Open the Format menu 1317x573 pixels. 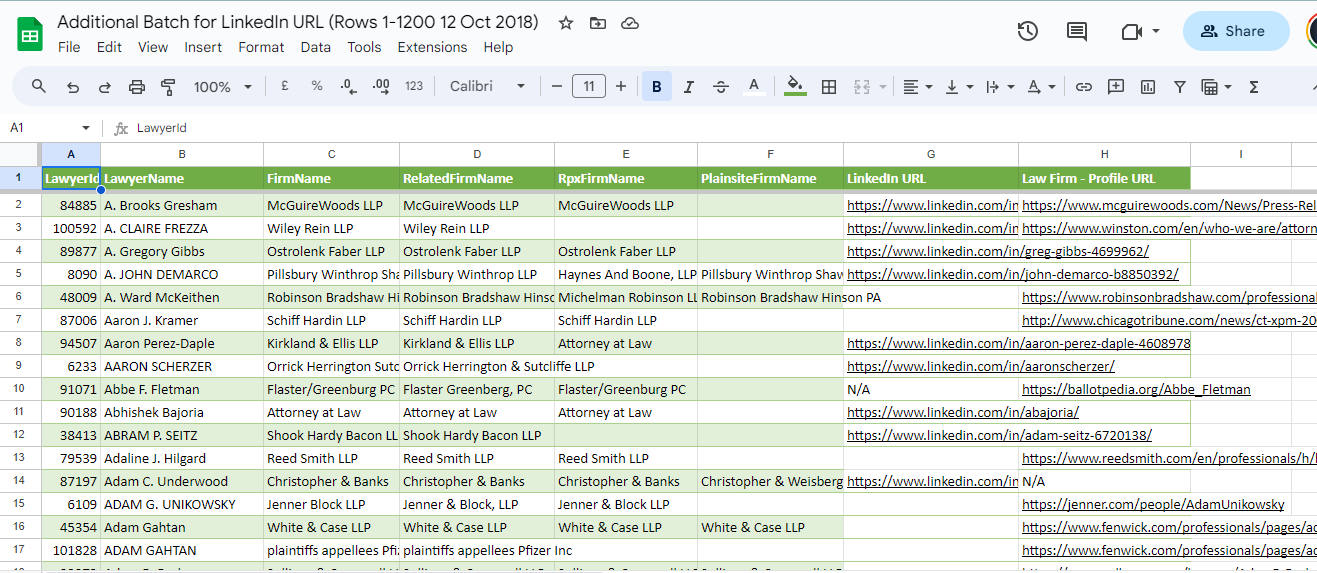tap(261, 47)
